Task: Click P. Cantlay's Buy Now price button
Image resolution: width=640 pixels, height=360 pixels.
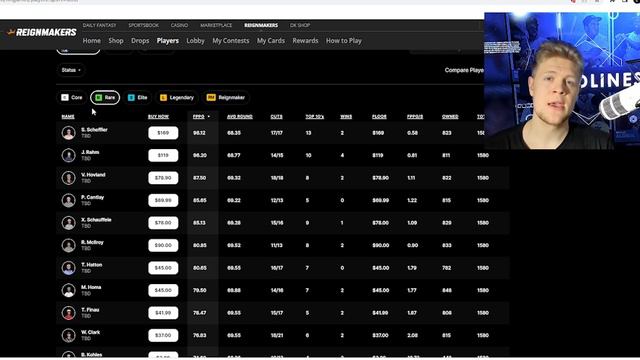Action: click(163, 200)
